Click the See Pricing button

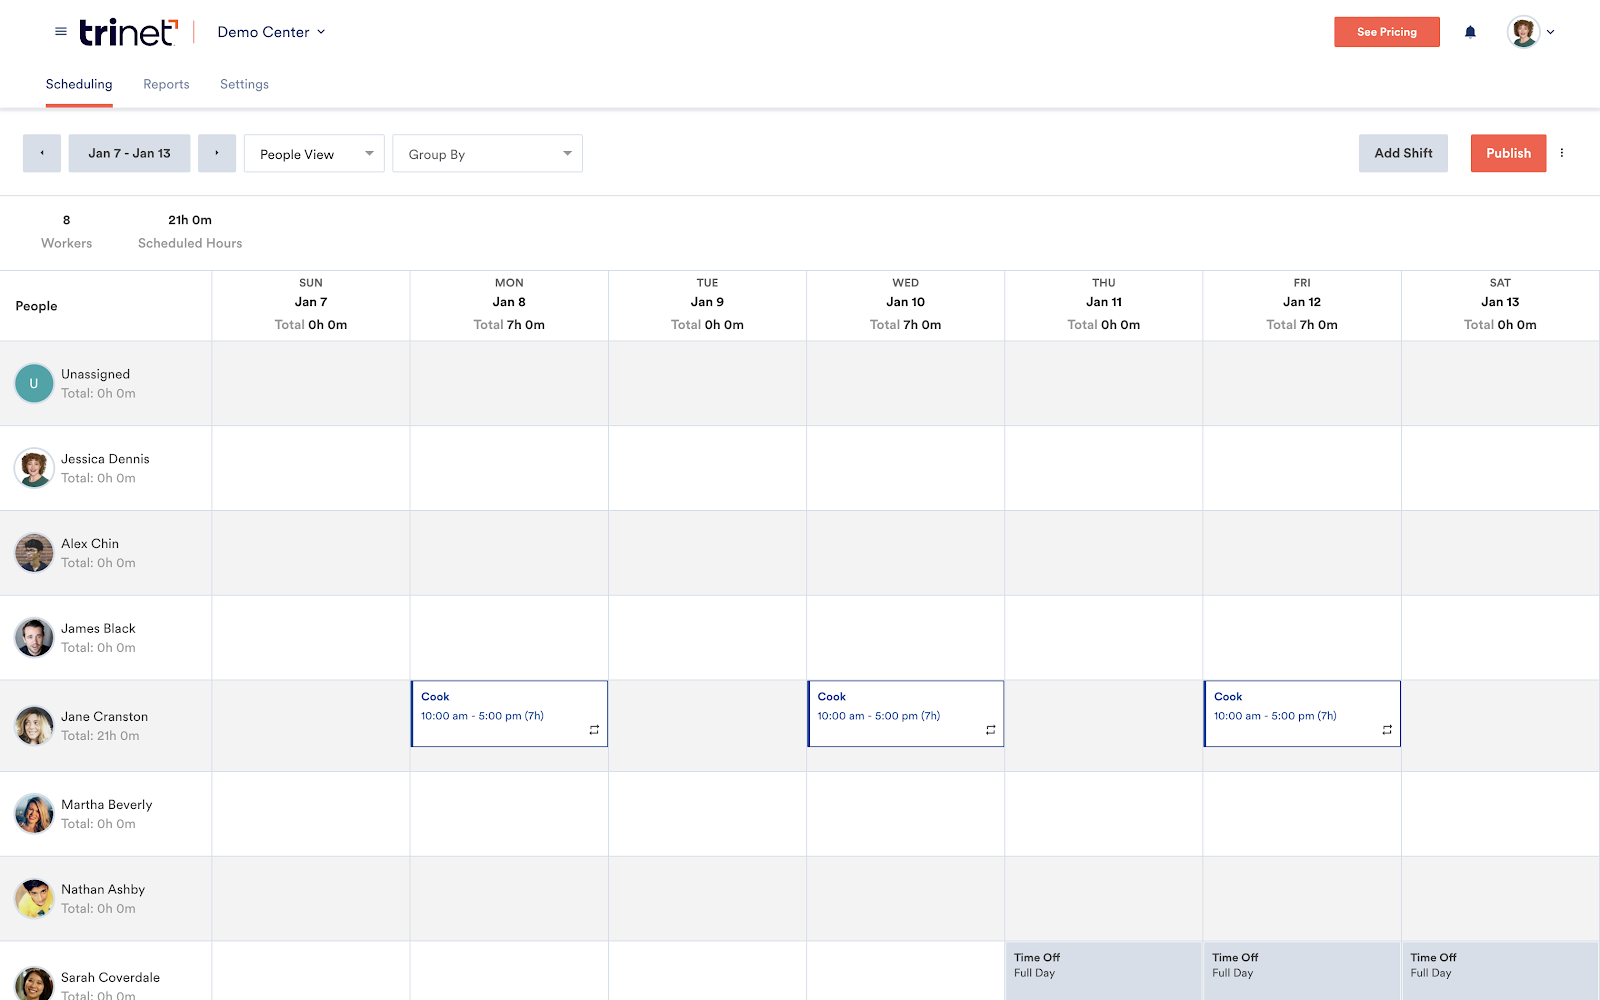pos(1387,32)
